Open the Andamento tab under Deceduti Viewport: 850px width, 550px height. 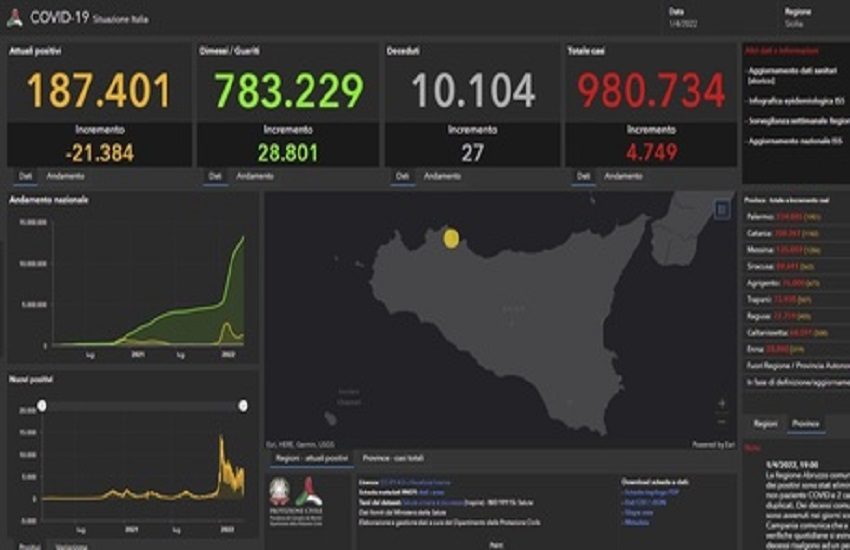pyautogui.click(x=442, y=176)
